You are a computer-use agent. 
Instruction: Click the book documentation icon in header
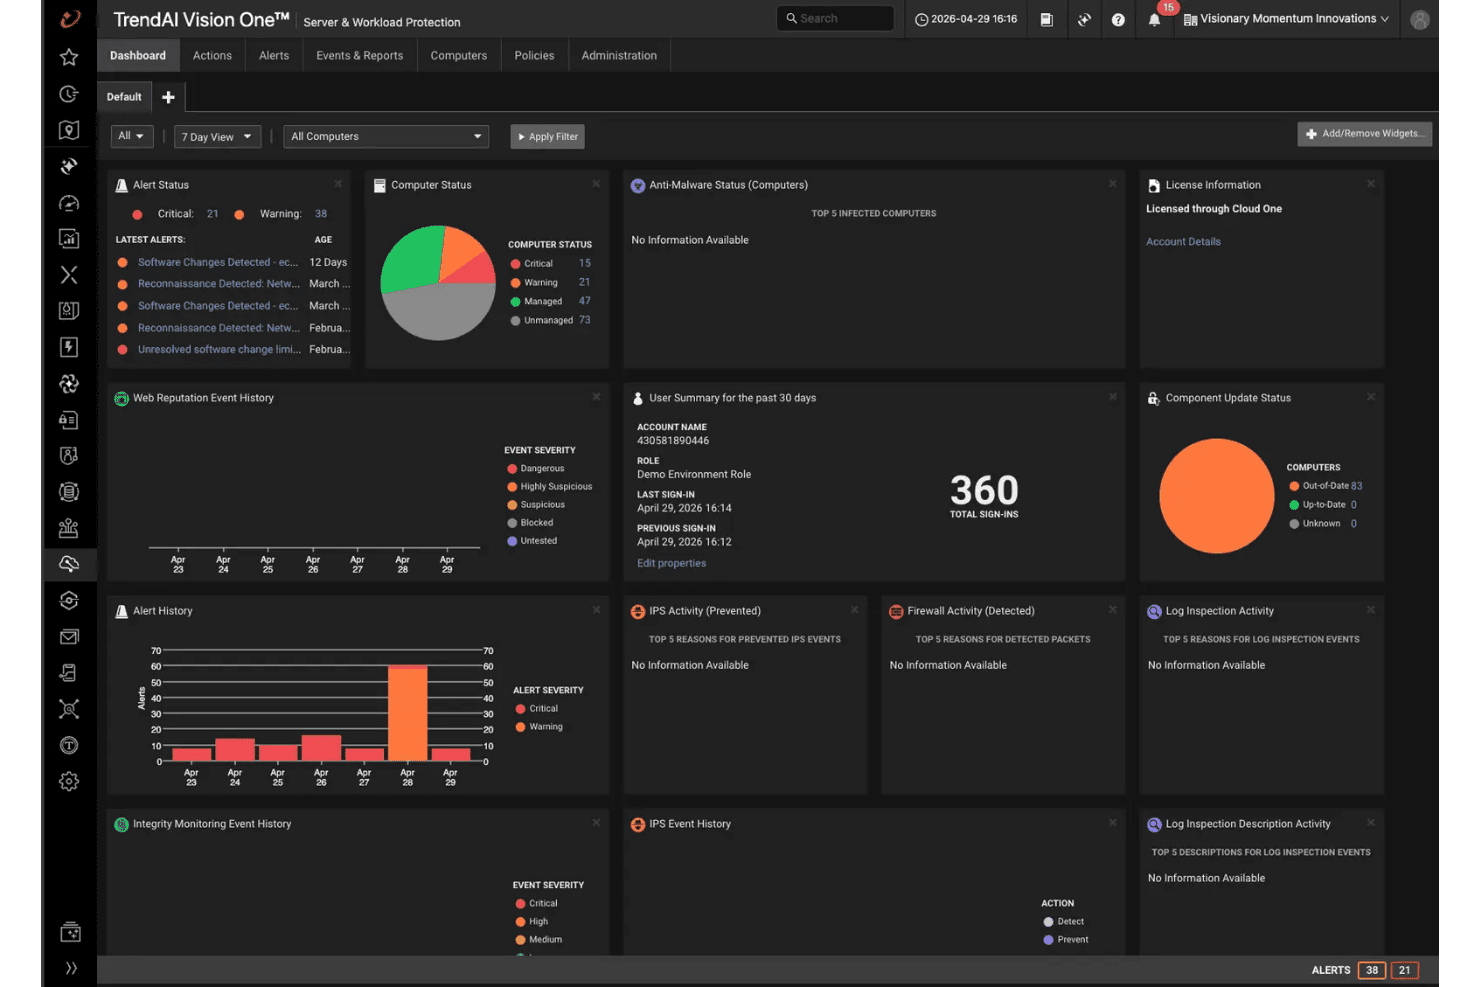[1046, 19]
